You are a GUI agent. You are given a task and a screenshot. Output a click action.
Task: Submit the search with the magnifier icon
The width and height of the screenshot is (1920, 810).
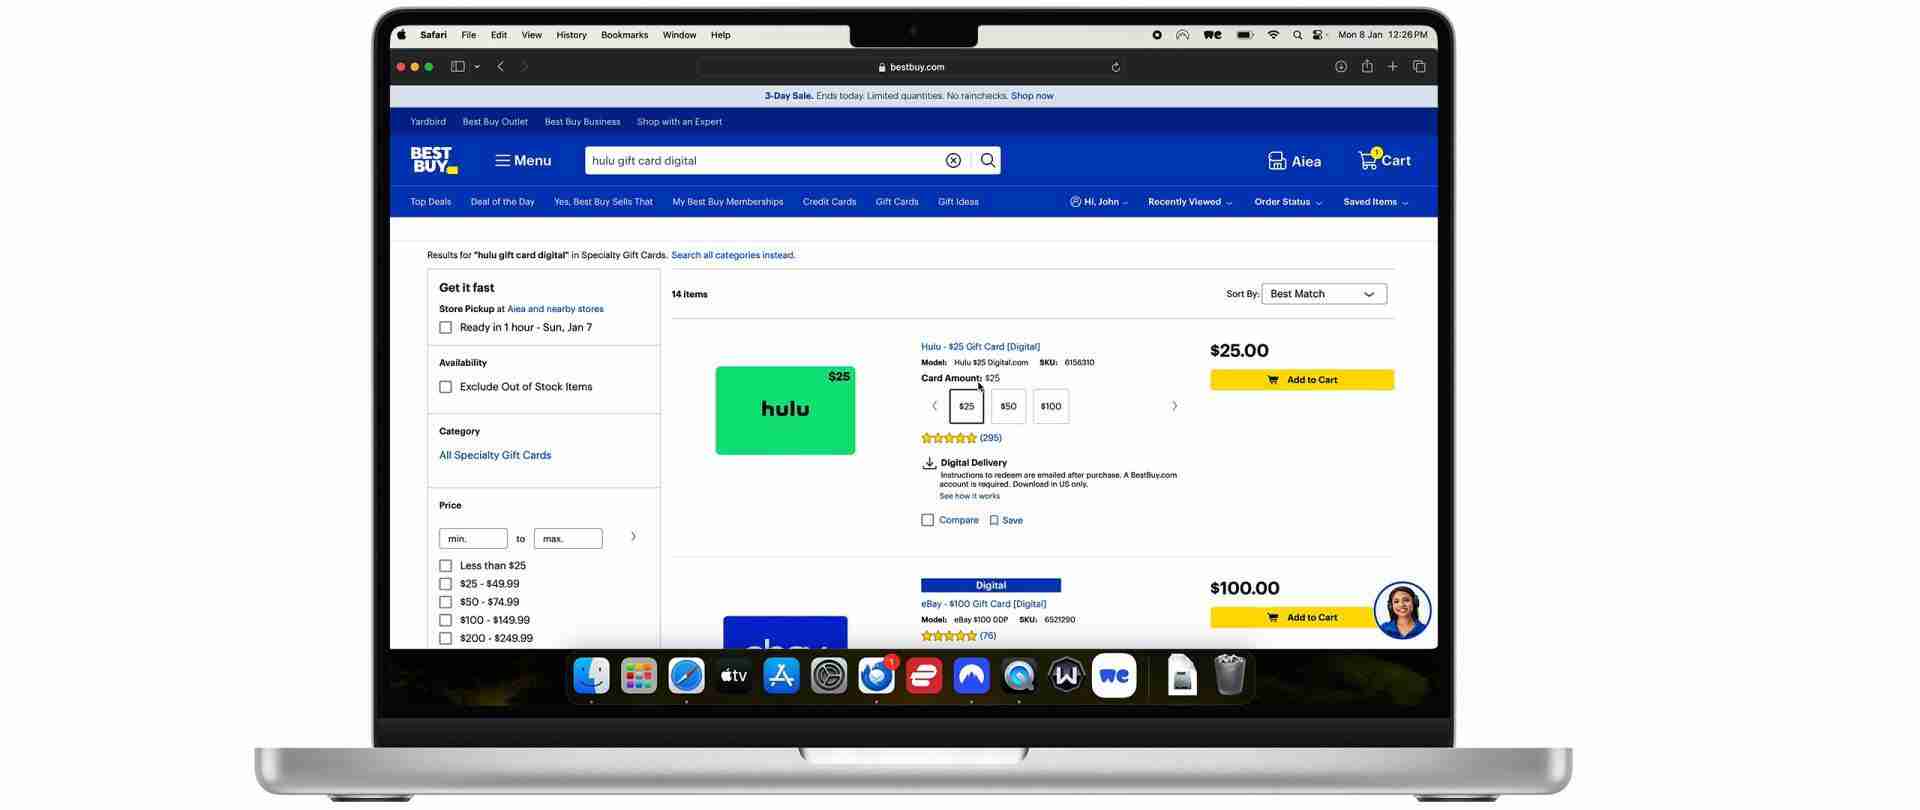(988, 161)
